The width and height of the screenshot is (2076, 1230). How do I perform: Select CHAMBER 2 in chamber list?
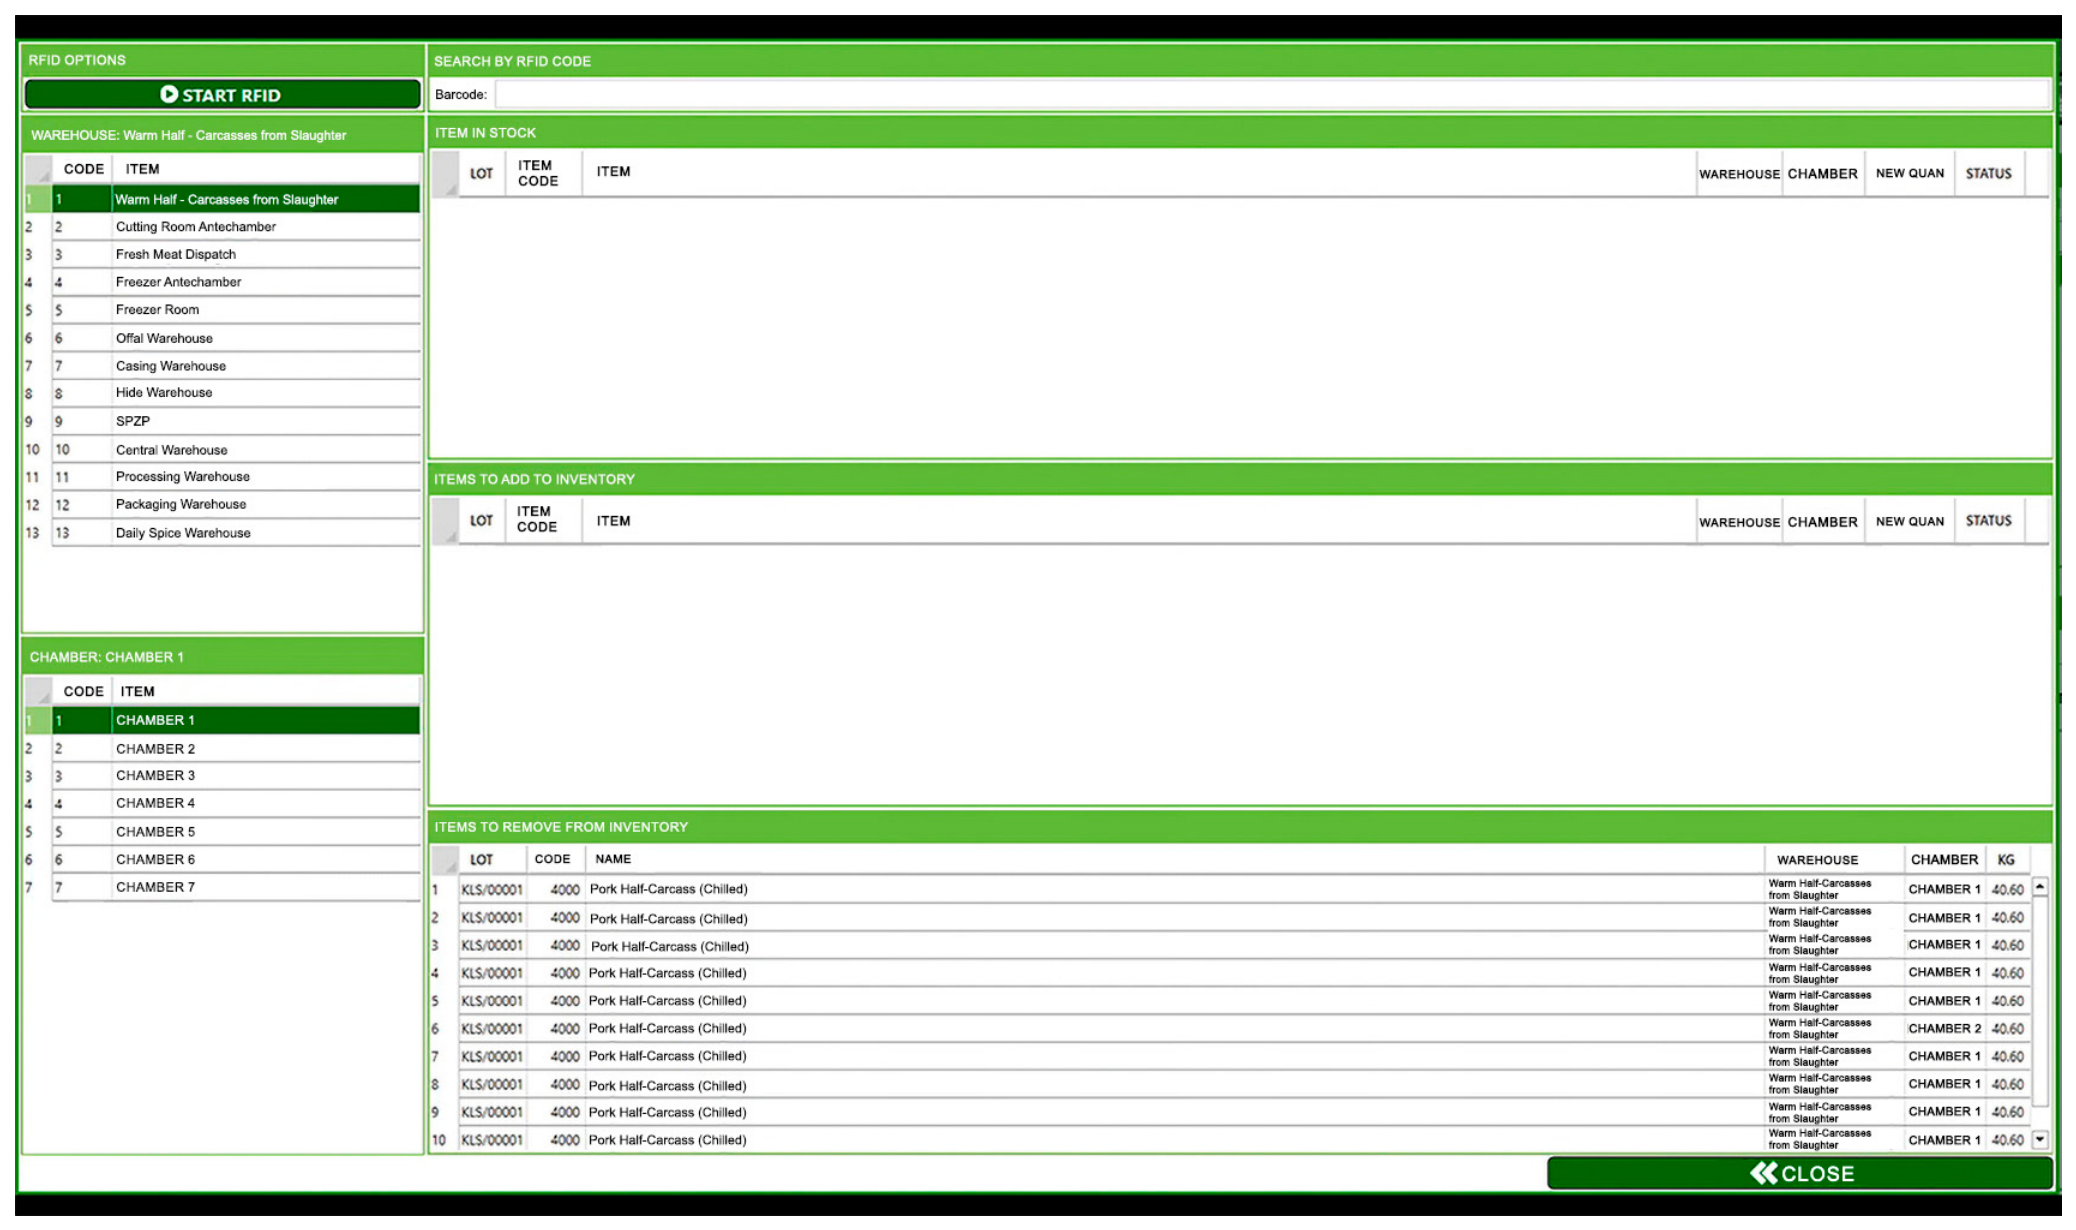(x=222, y=749)
